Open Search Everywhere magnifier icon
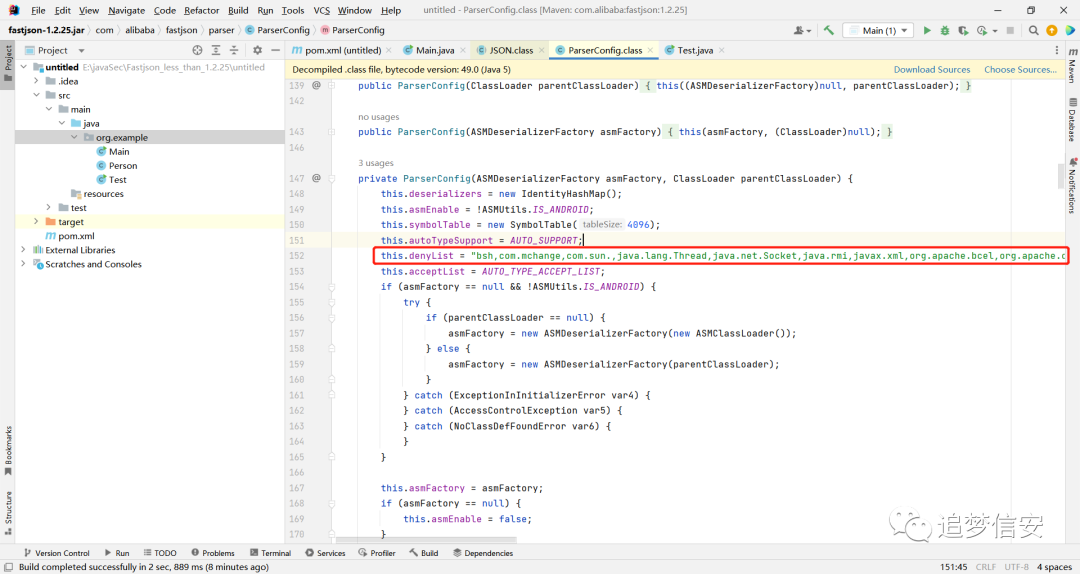Screen dimensions: 1080x574 [x=1033, y=30]
